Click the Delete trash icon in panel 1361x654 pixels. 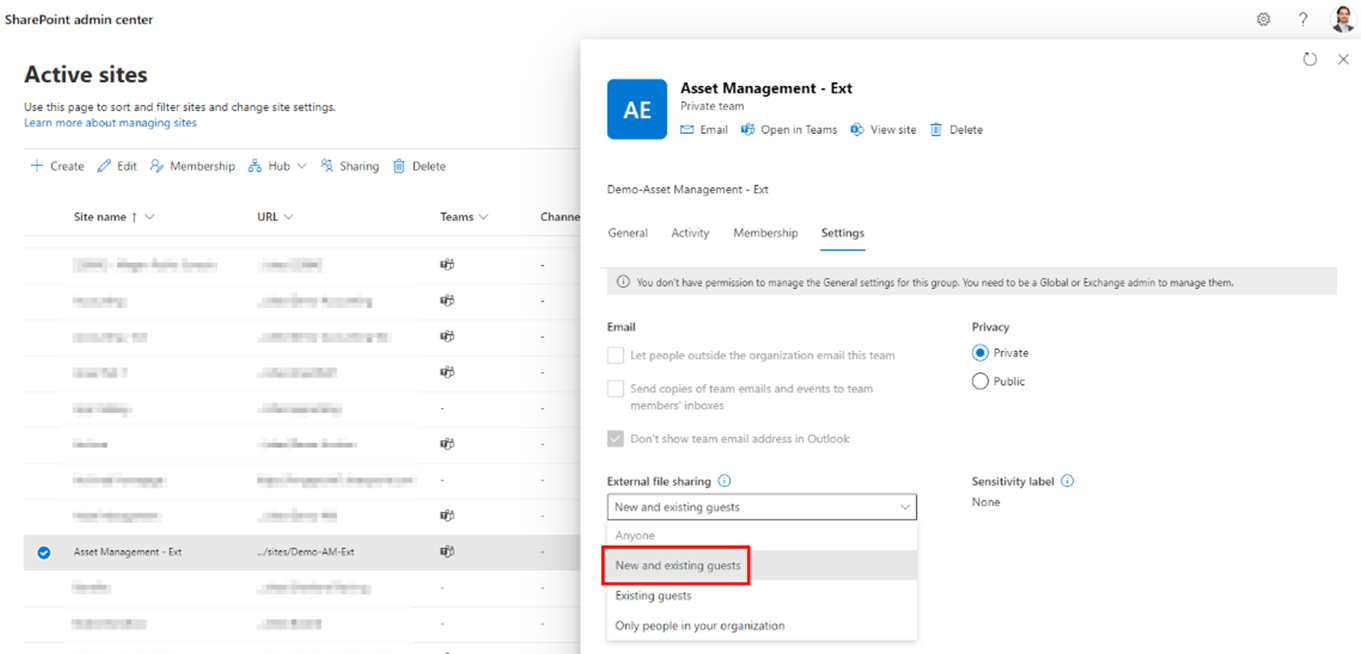click(936, 130)
